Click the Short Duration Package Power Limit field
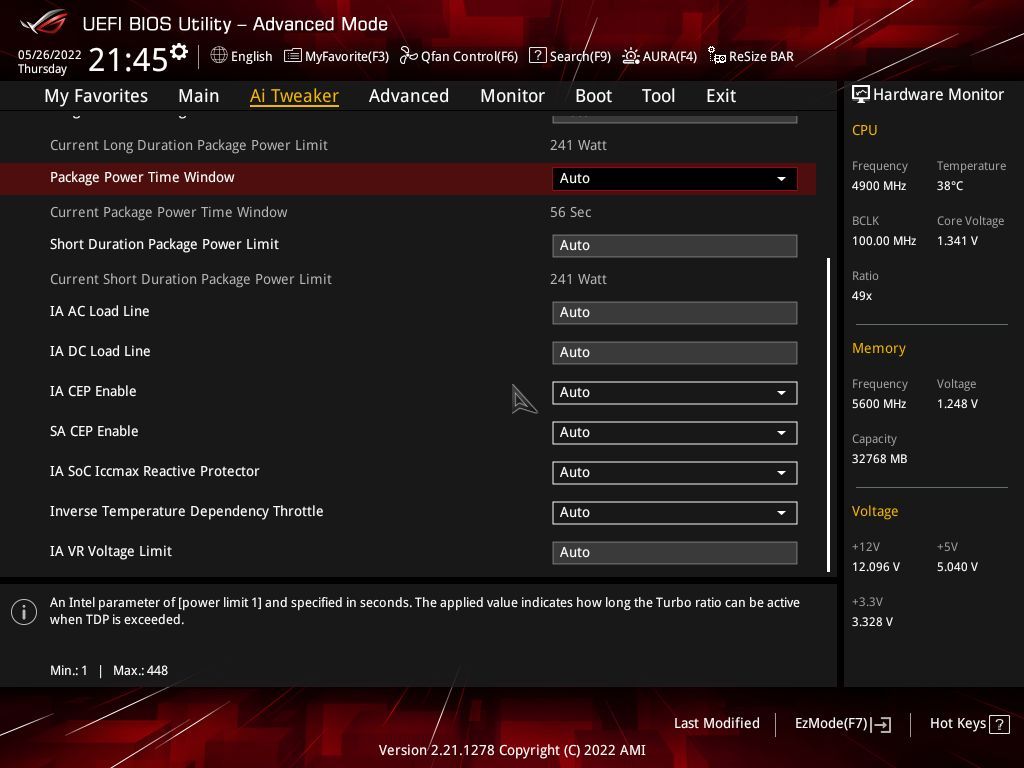 [675, 246]
